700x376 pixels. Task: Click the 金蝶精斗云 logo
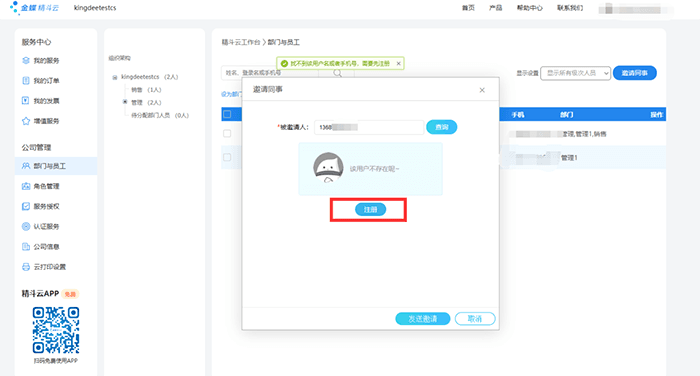coord(34,8)
